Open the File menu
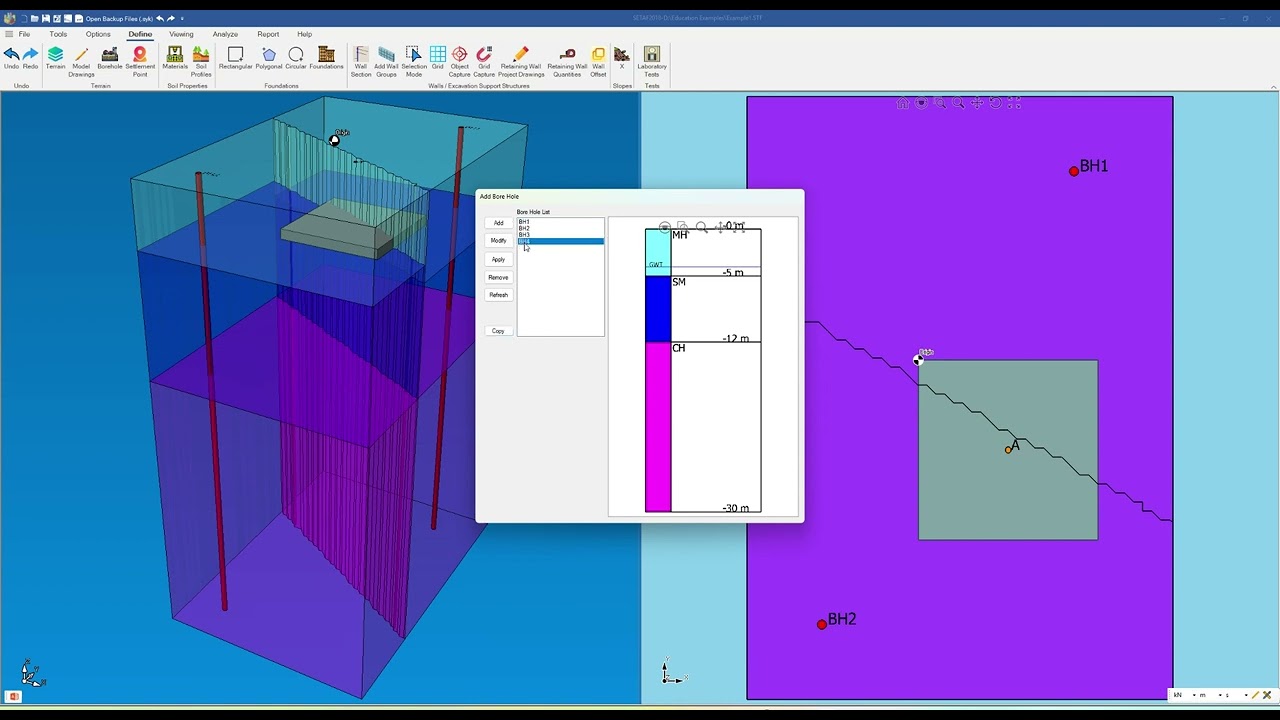Screen dimensions: 1280x720 pos(24,34)
